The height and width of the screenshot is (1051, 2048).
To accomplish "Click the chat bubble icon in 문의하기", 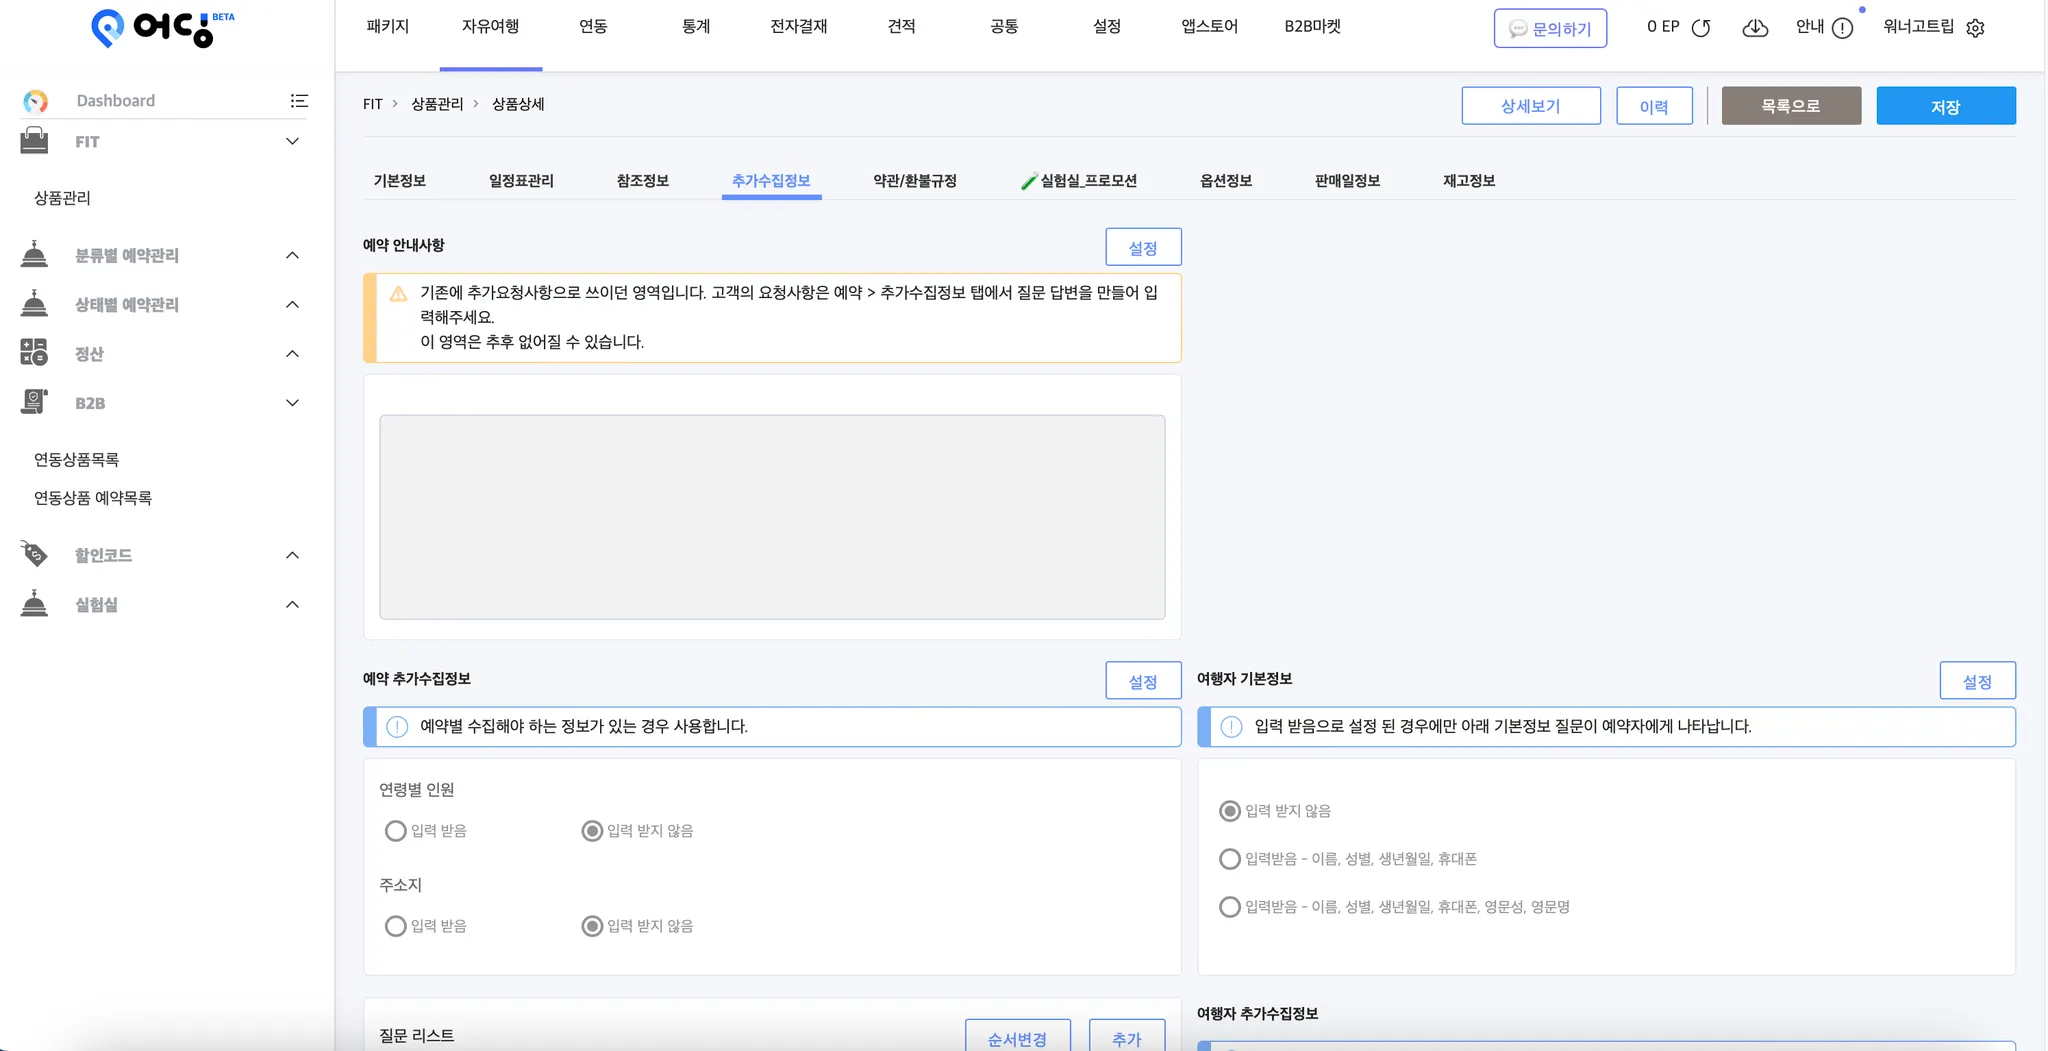I will (x=1518, y=29).
